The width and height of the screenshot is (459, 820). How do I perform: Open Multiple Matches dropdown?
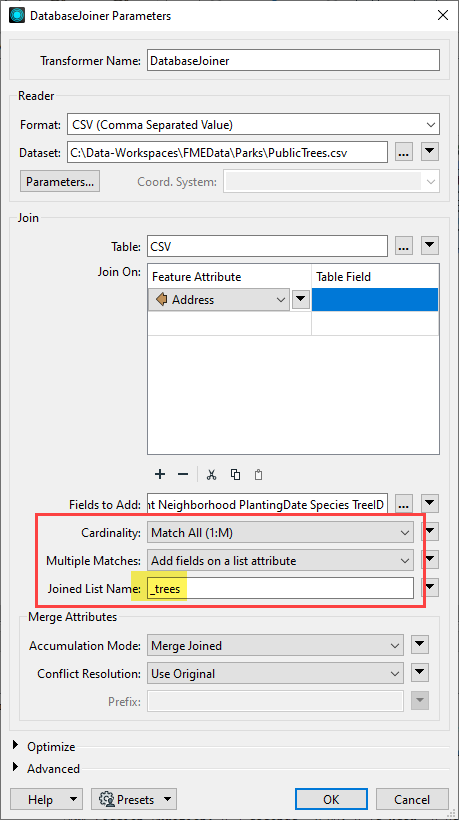click(x=280, y=561)
